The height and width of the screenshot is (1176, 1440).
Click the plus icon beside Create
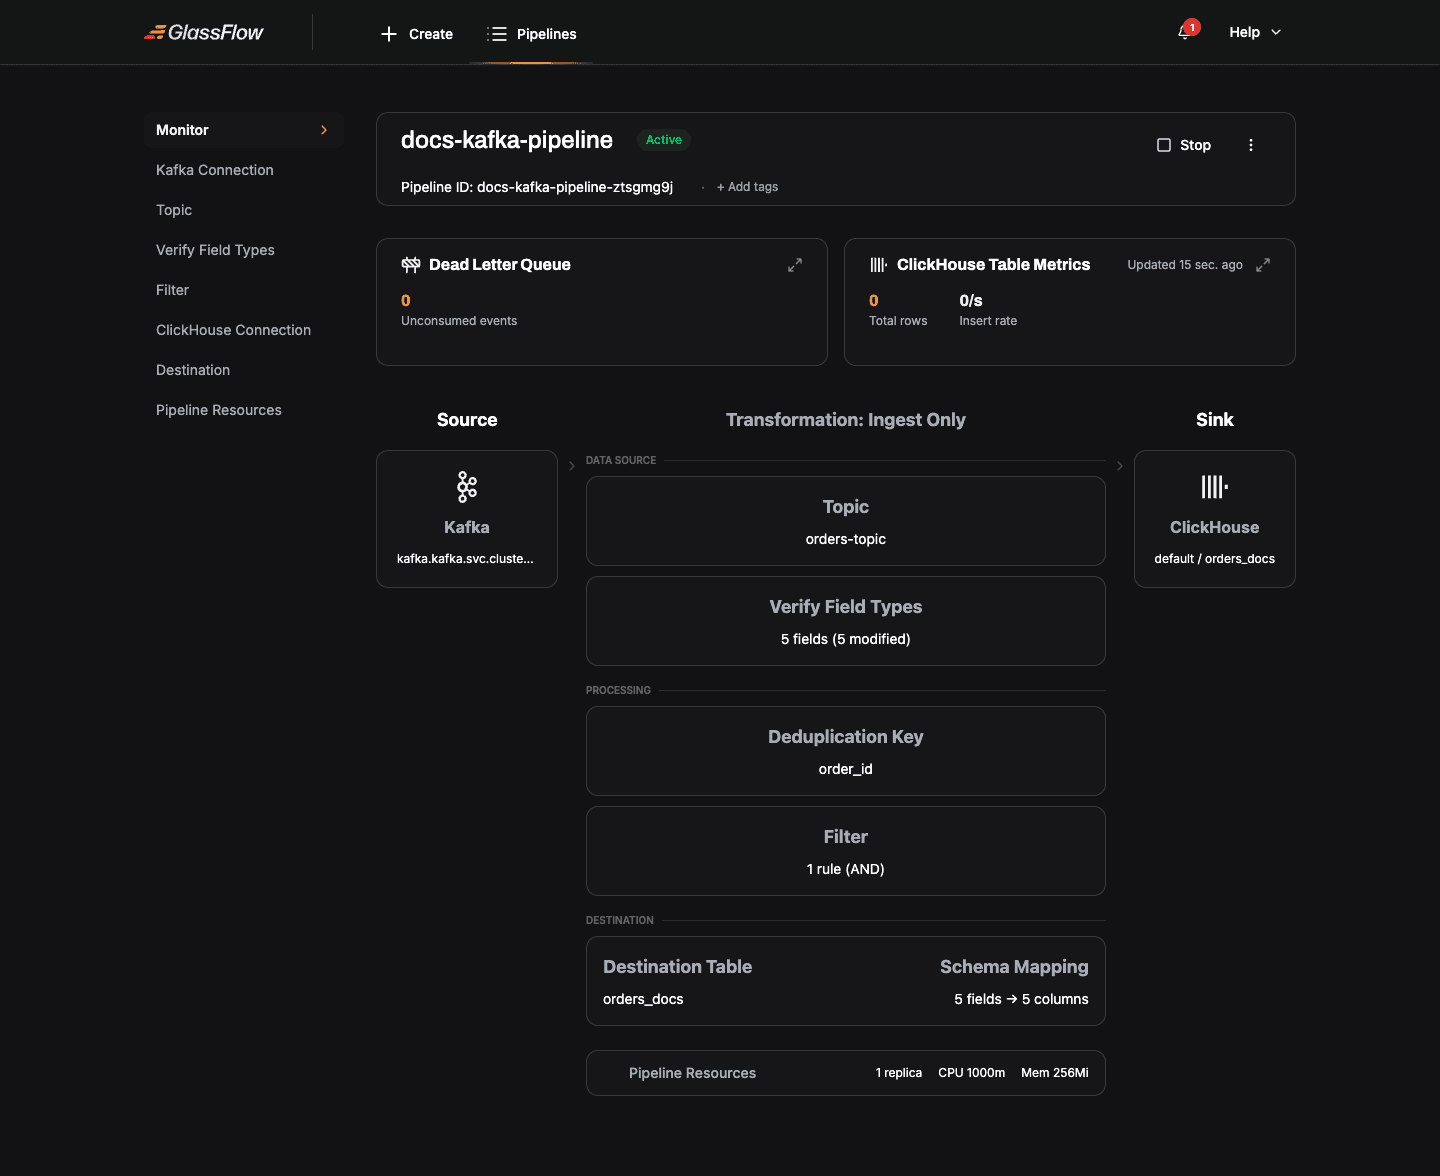coord(389,34)
